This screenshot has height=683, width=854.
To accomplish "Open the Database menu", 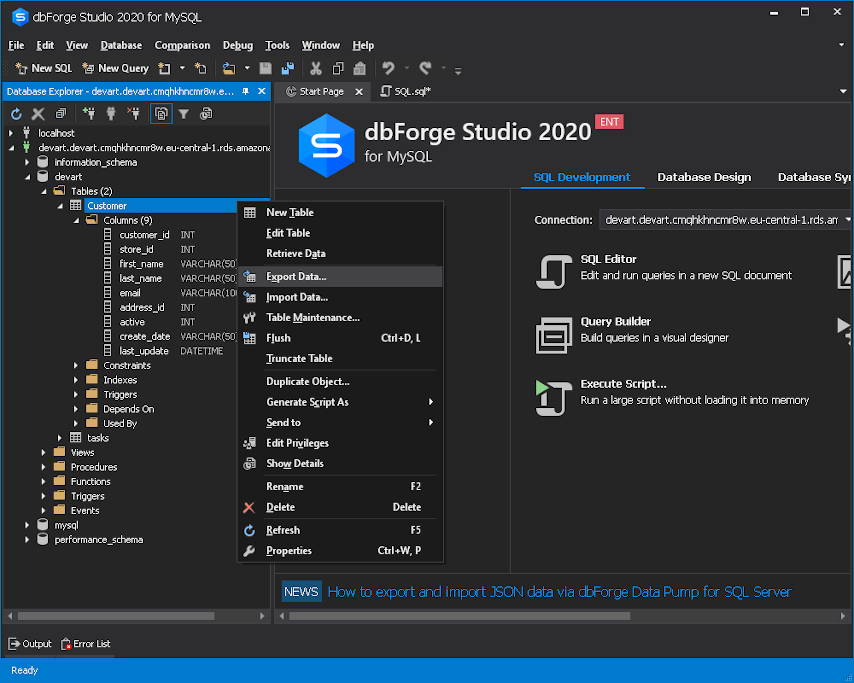I will click(121, 45).
